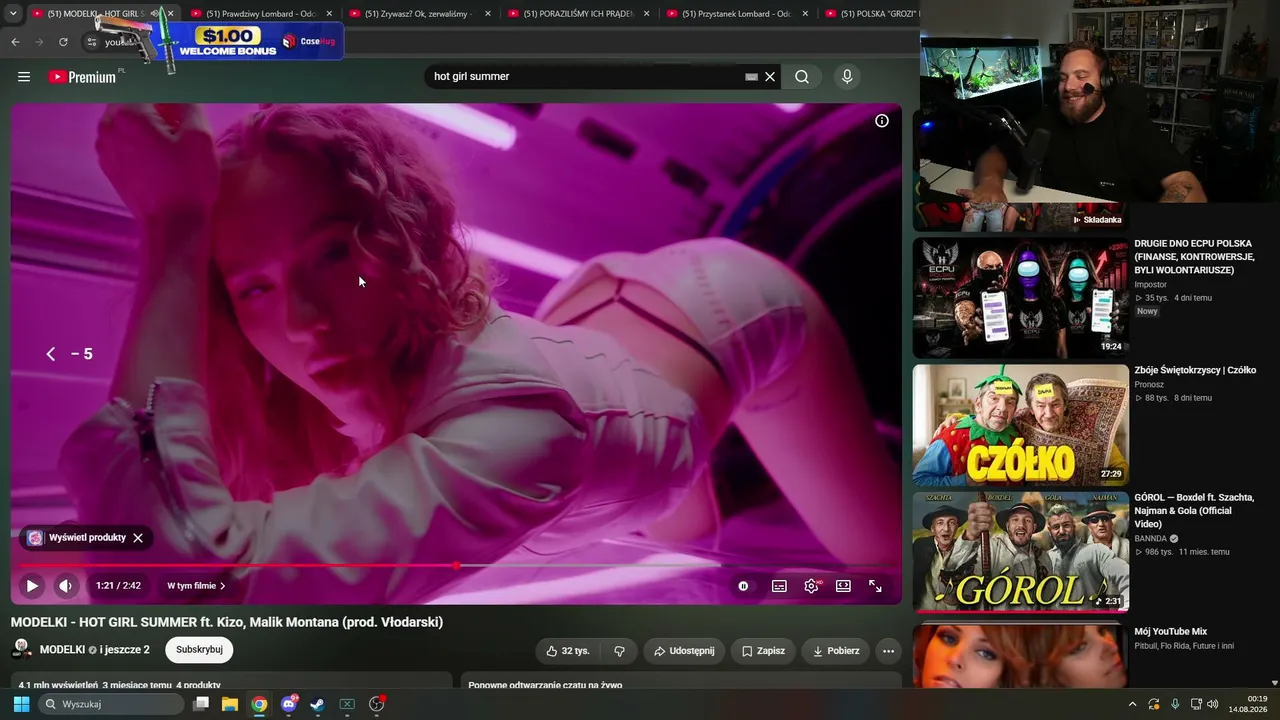
Task: Save video with Zapisz
Action: click(x=763, y=651)
